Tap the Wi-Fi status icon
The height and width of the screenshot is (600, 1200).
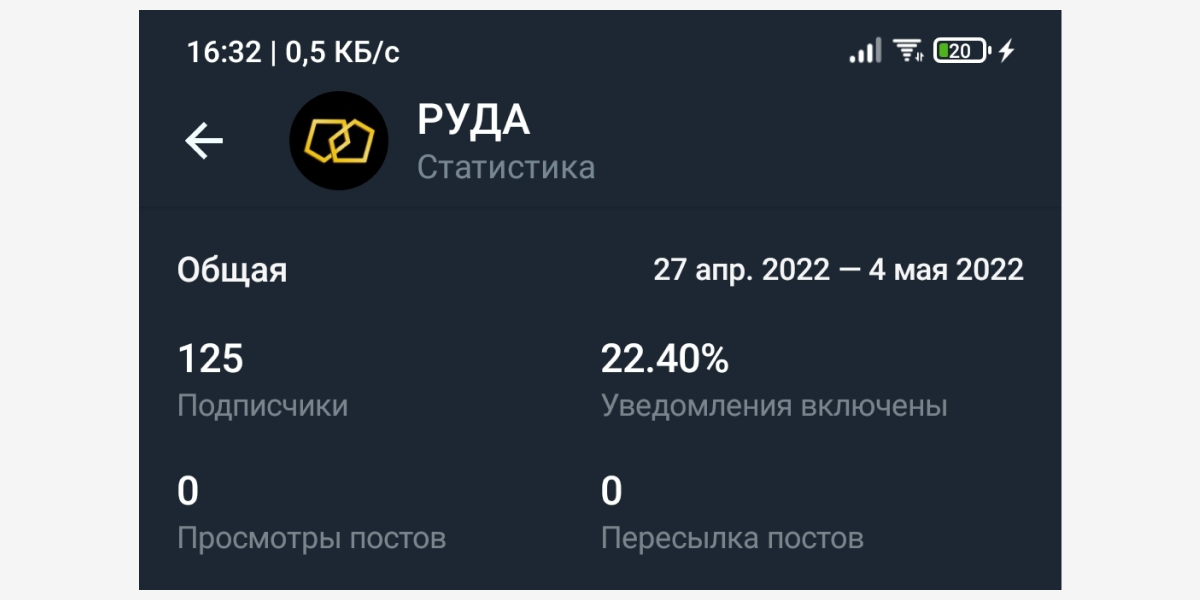[x=908, y=50]
